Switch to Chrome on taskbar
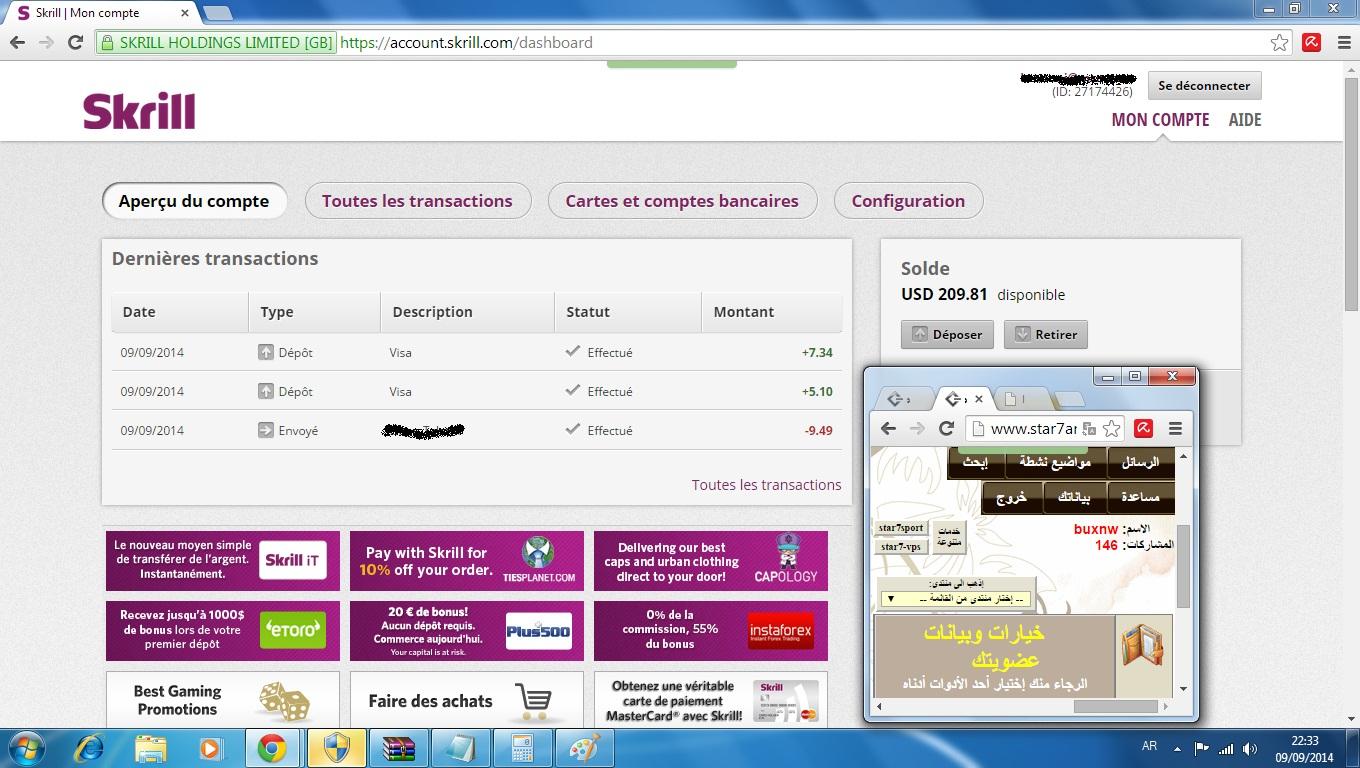1360x768 pixels. pyautogui.click(x=273, y=748)
